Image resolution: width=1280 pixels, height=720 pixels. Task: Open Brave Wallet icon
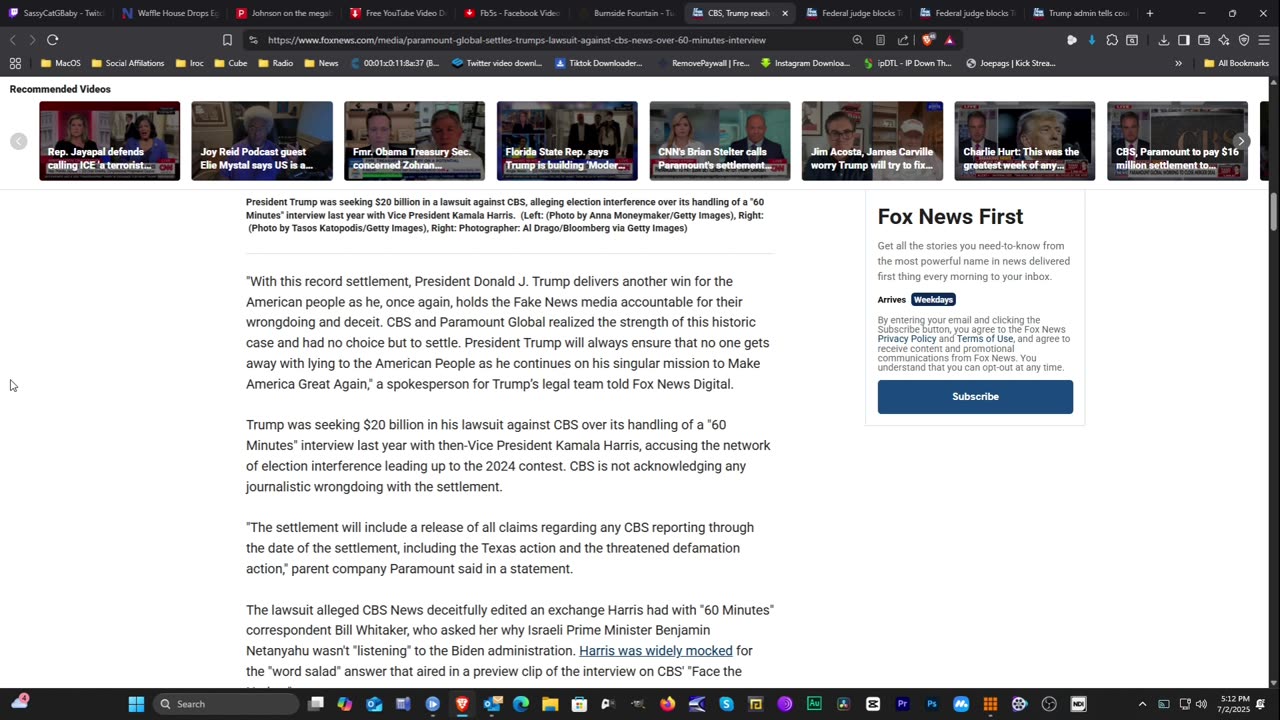coord(1204,40)
